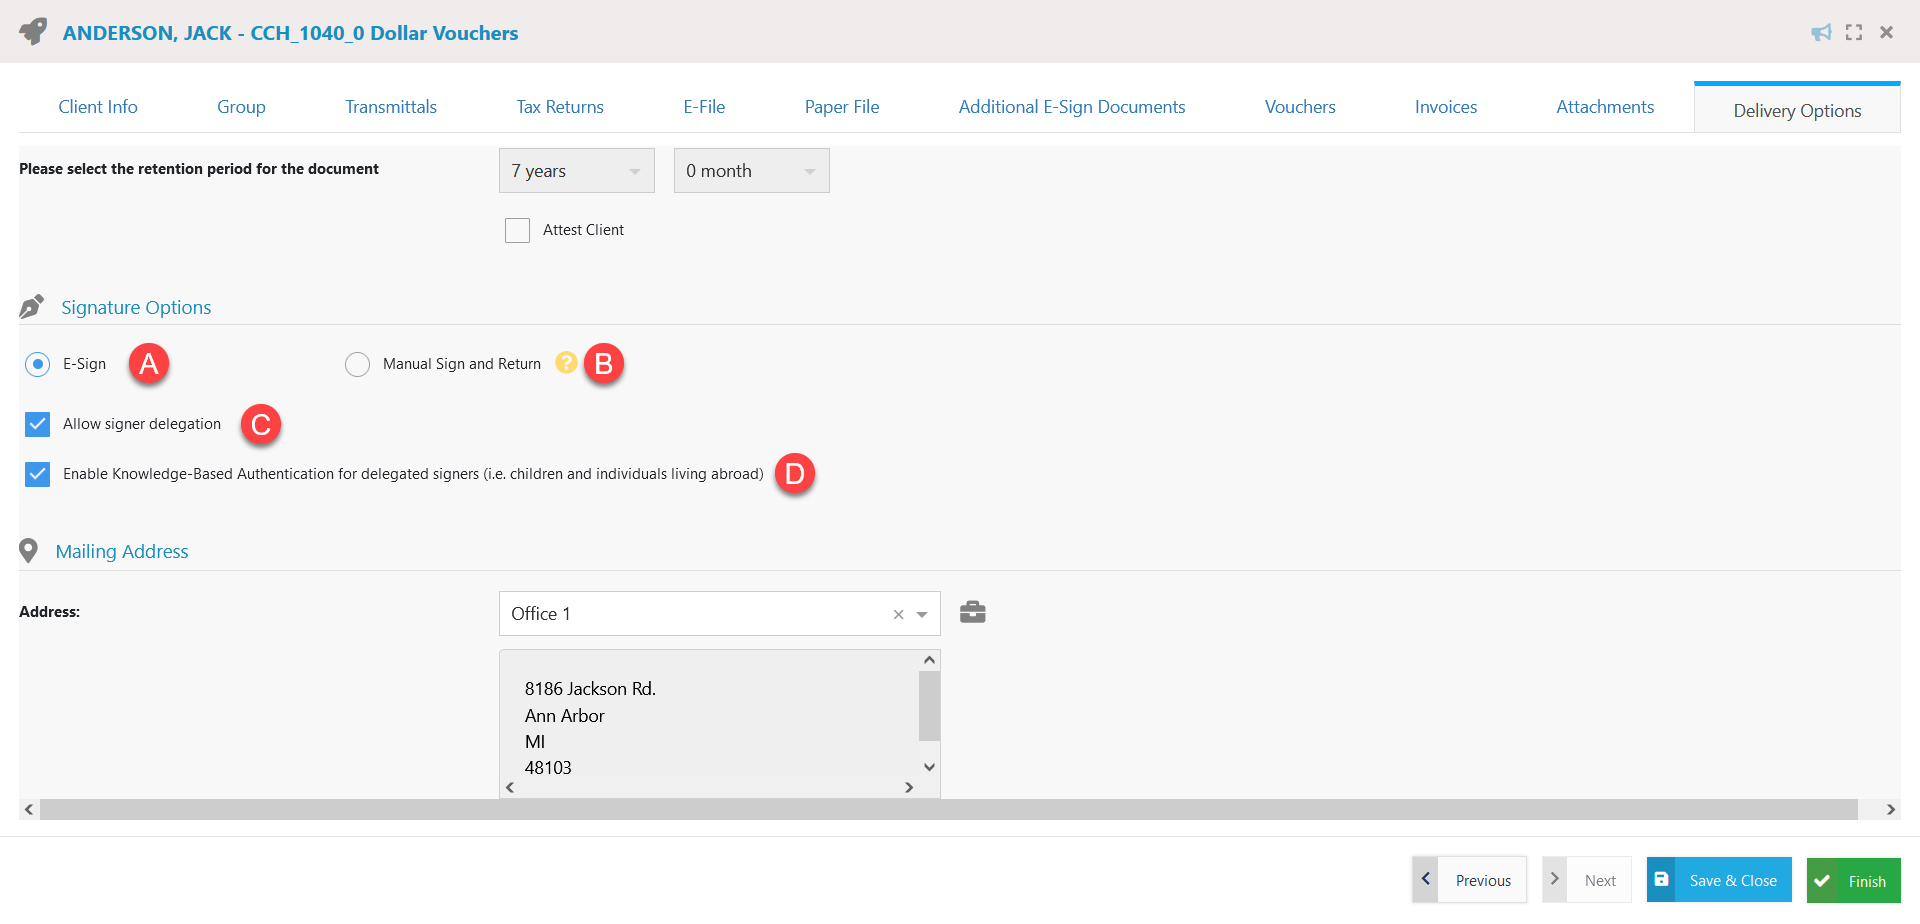This screenshot has width=1920, height=924.
Task: Open the announcements megaphone icon
Action: 1821,32
